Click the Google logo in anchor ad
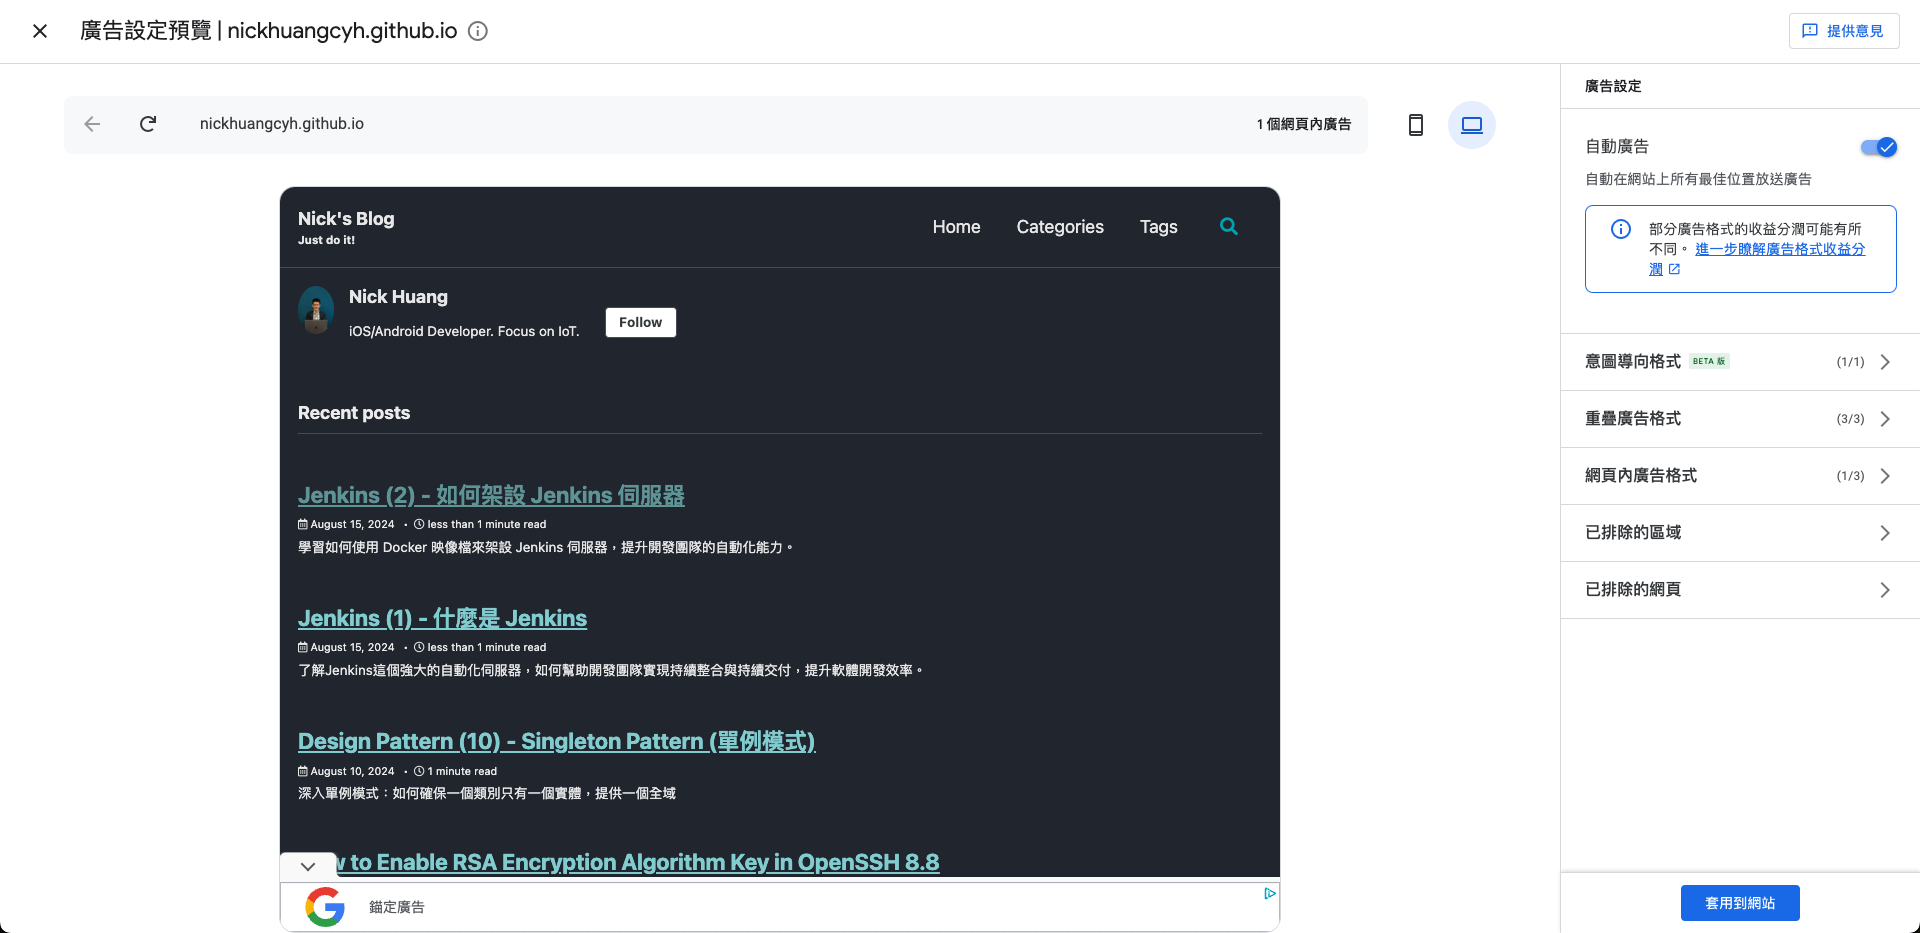 click(325, 907)
